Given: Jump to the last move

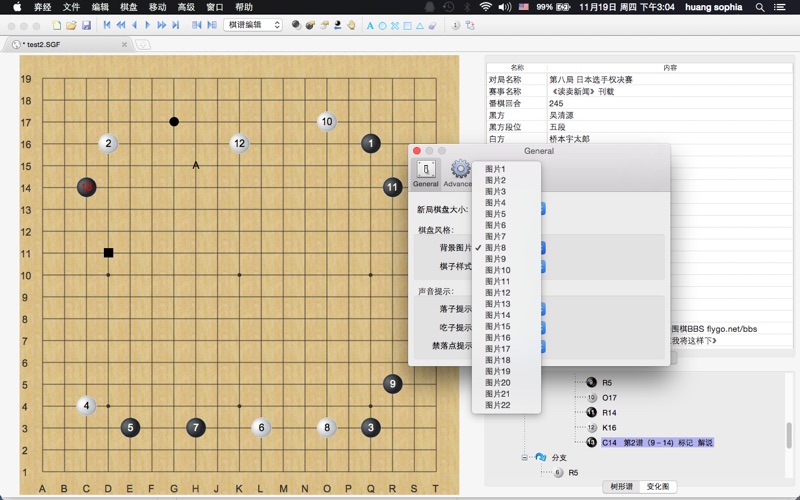Looking at the screenshot, I should pos(176,25).
